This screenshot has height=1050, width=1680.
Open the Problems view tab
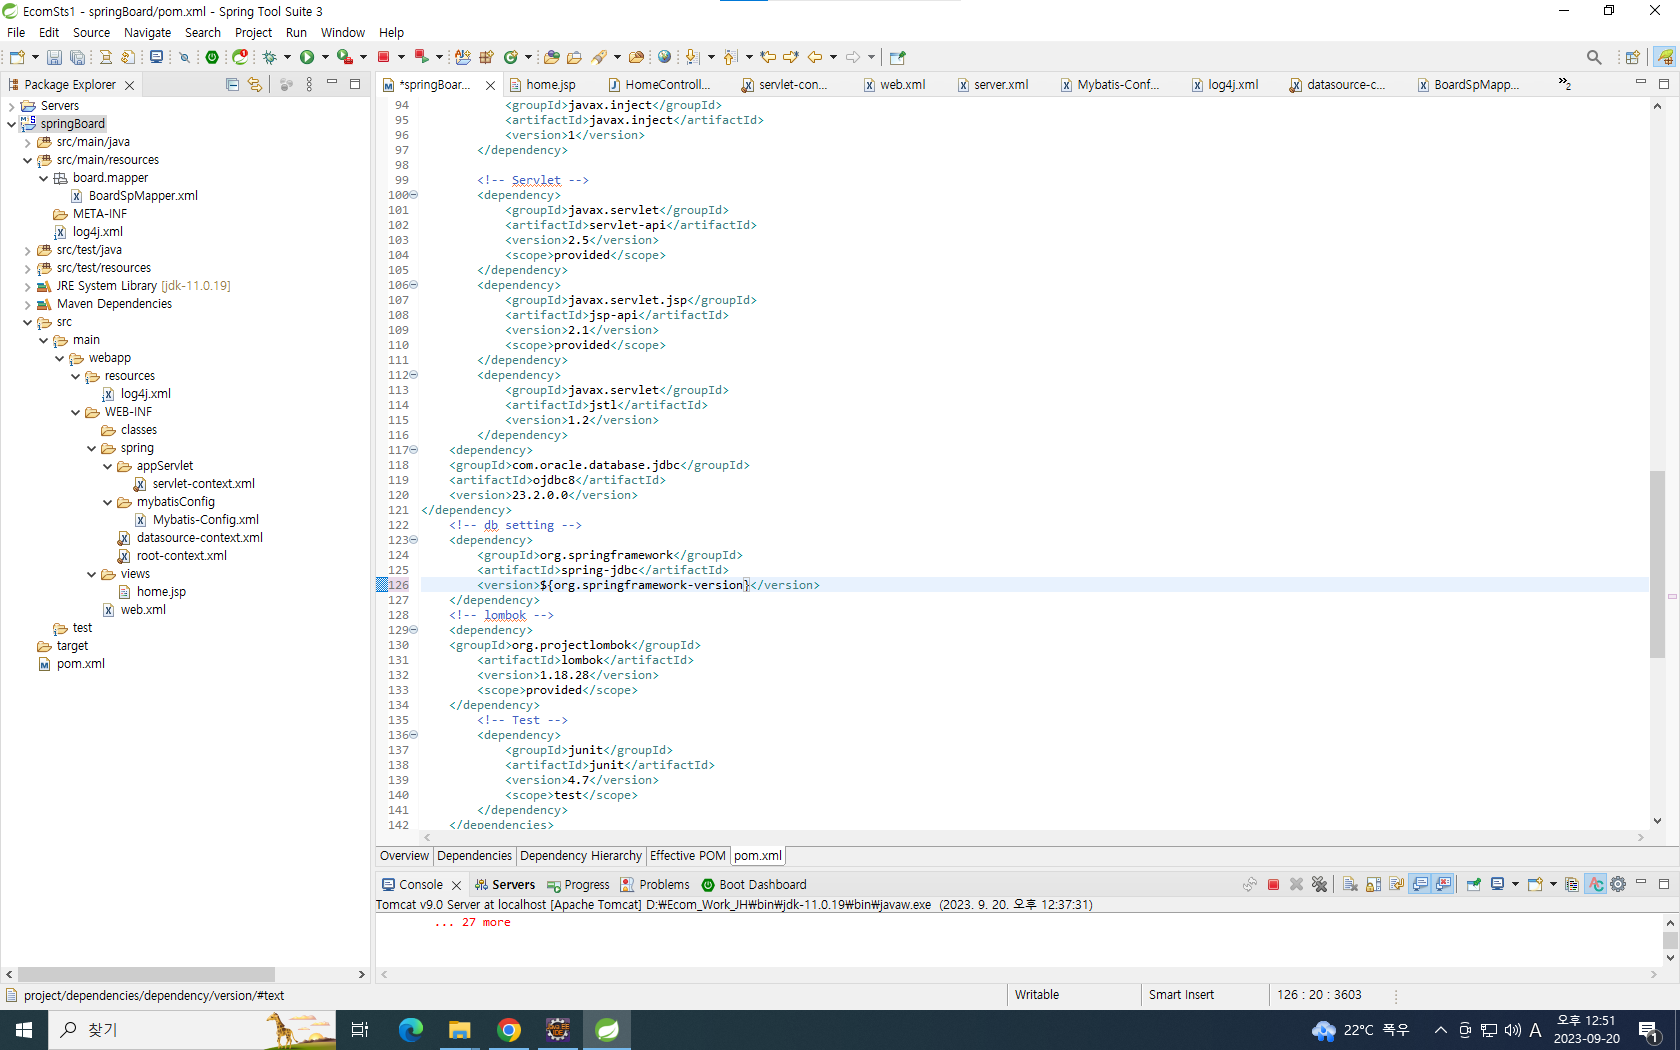655,885
